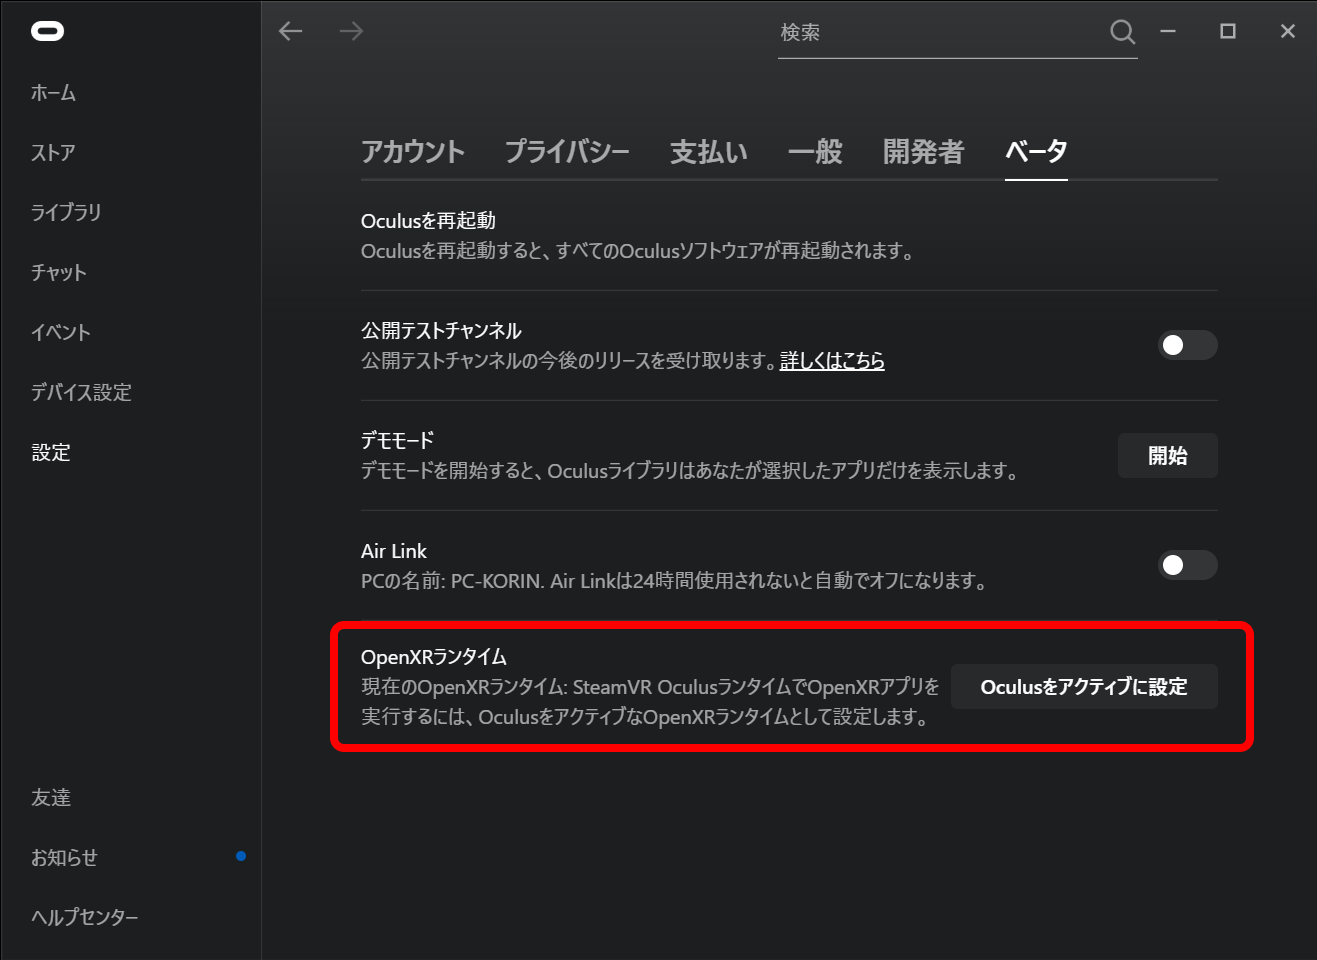
Task: Click the search magnifier icon
Action: (1122, 32)
